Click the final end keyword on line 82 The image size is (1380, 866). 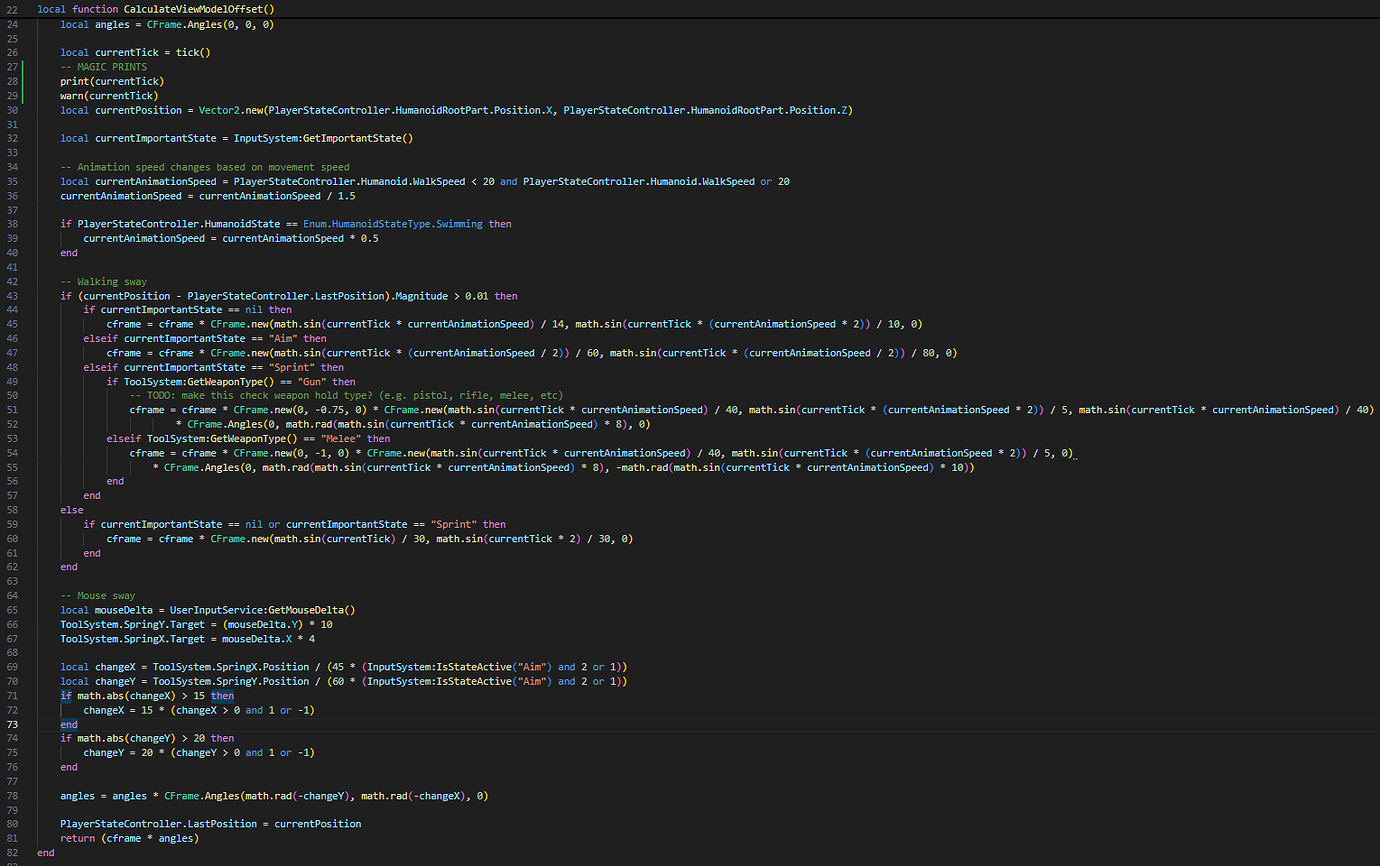(x=45, y=852)
